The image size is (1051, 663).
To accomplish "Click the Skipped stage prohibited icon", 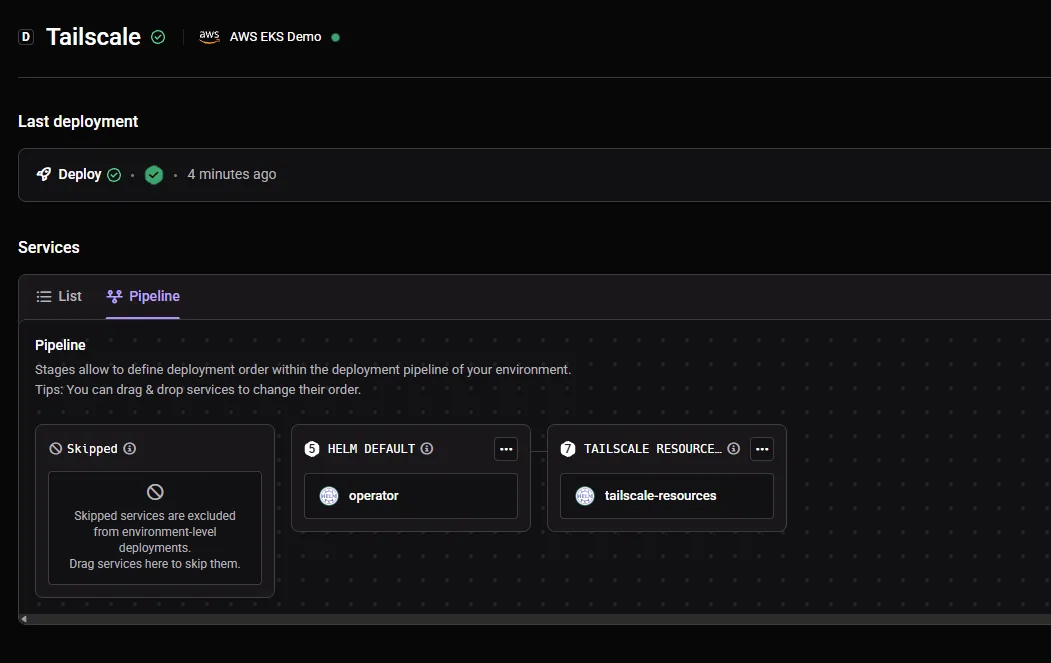I will pyautogui.click(x=56, y=448).
